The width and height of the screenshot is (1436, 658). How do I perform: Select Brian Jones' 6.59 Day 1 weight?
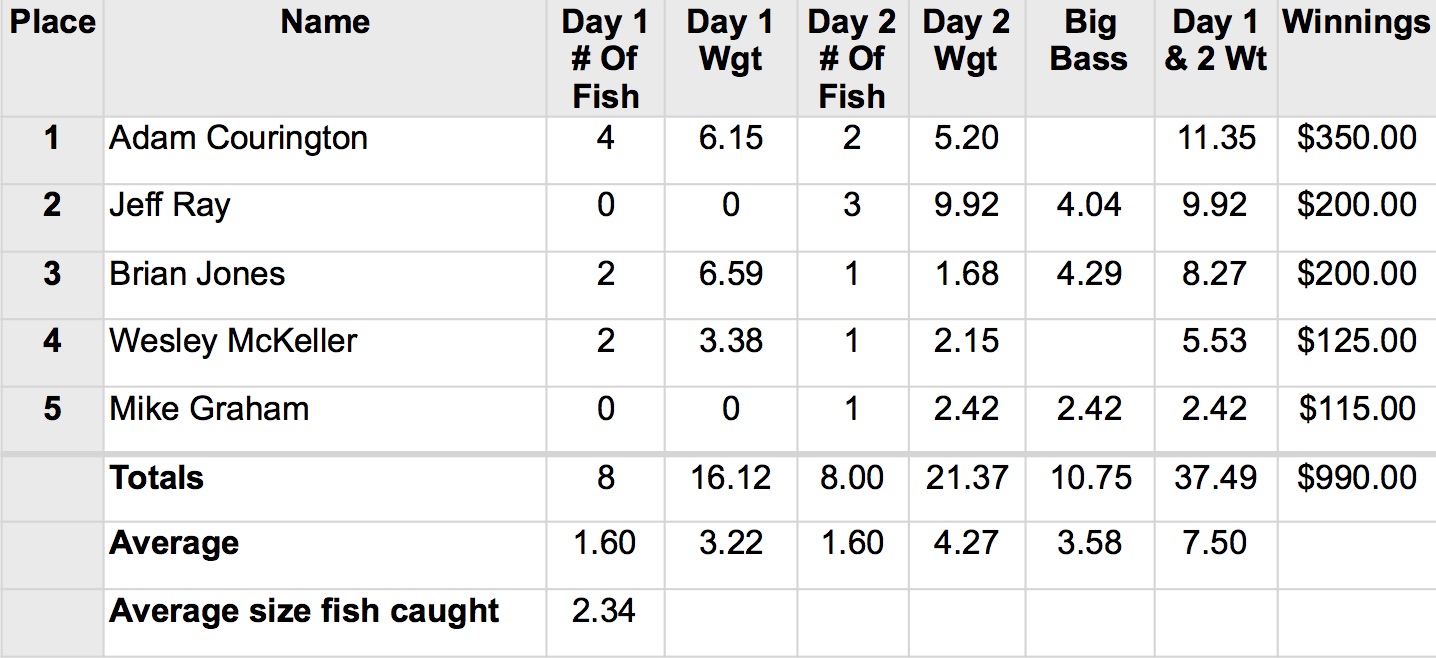pos(731,274)
